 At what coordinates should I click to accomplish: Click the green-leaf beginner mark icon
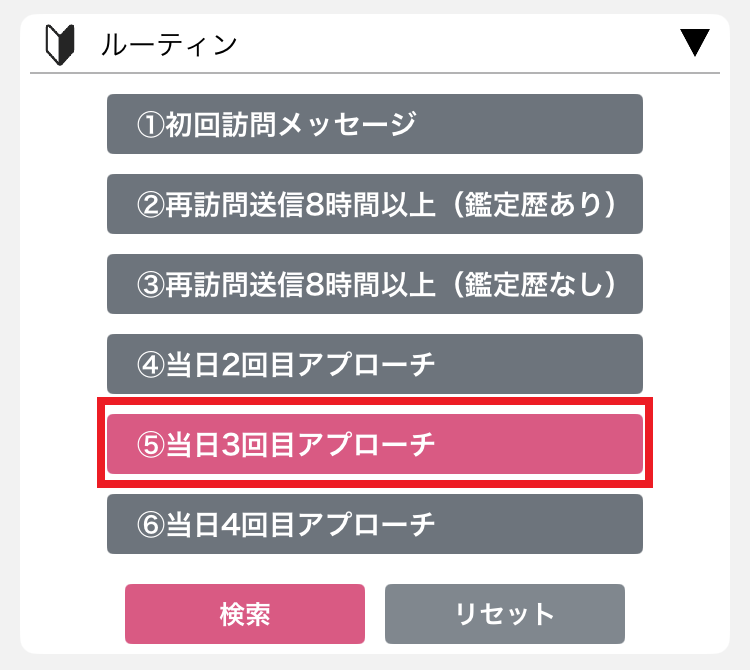point(60,44)
